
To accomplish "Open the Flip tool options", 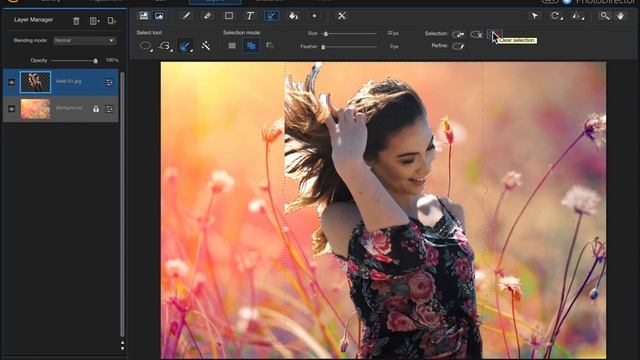I will (x=577, y=16).
